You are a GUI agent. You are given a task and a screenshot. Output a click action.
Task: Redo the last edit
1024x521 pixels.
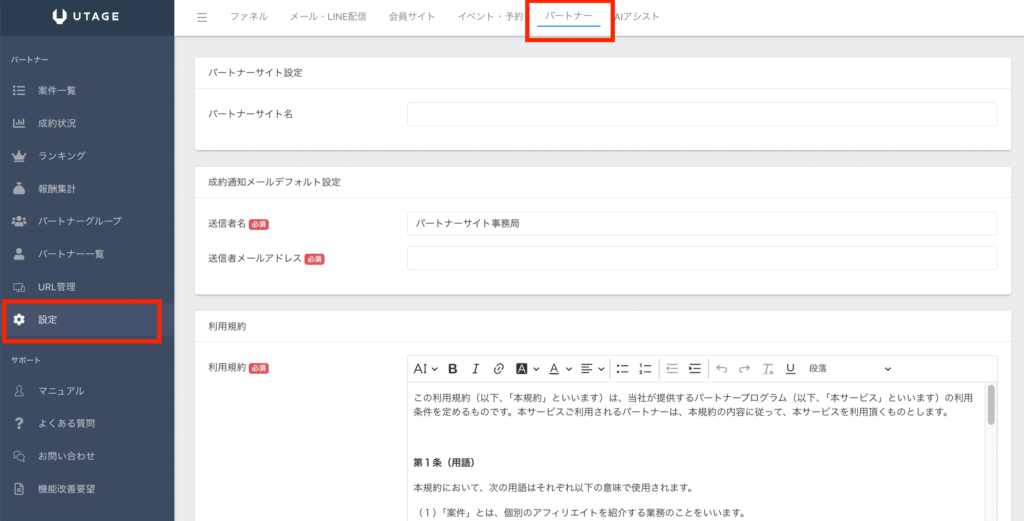click(x=744, y=369)
